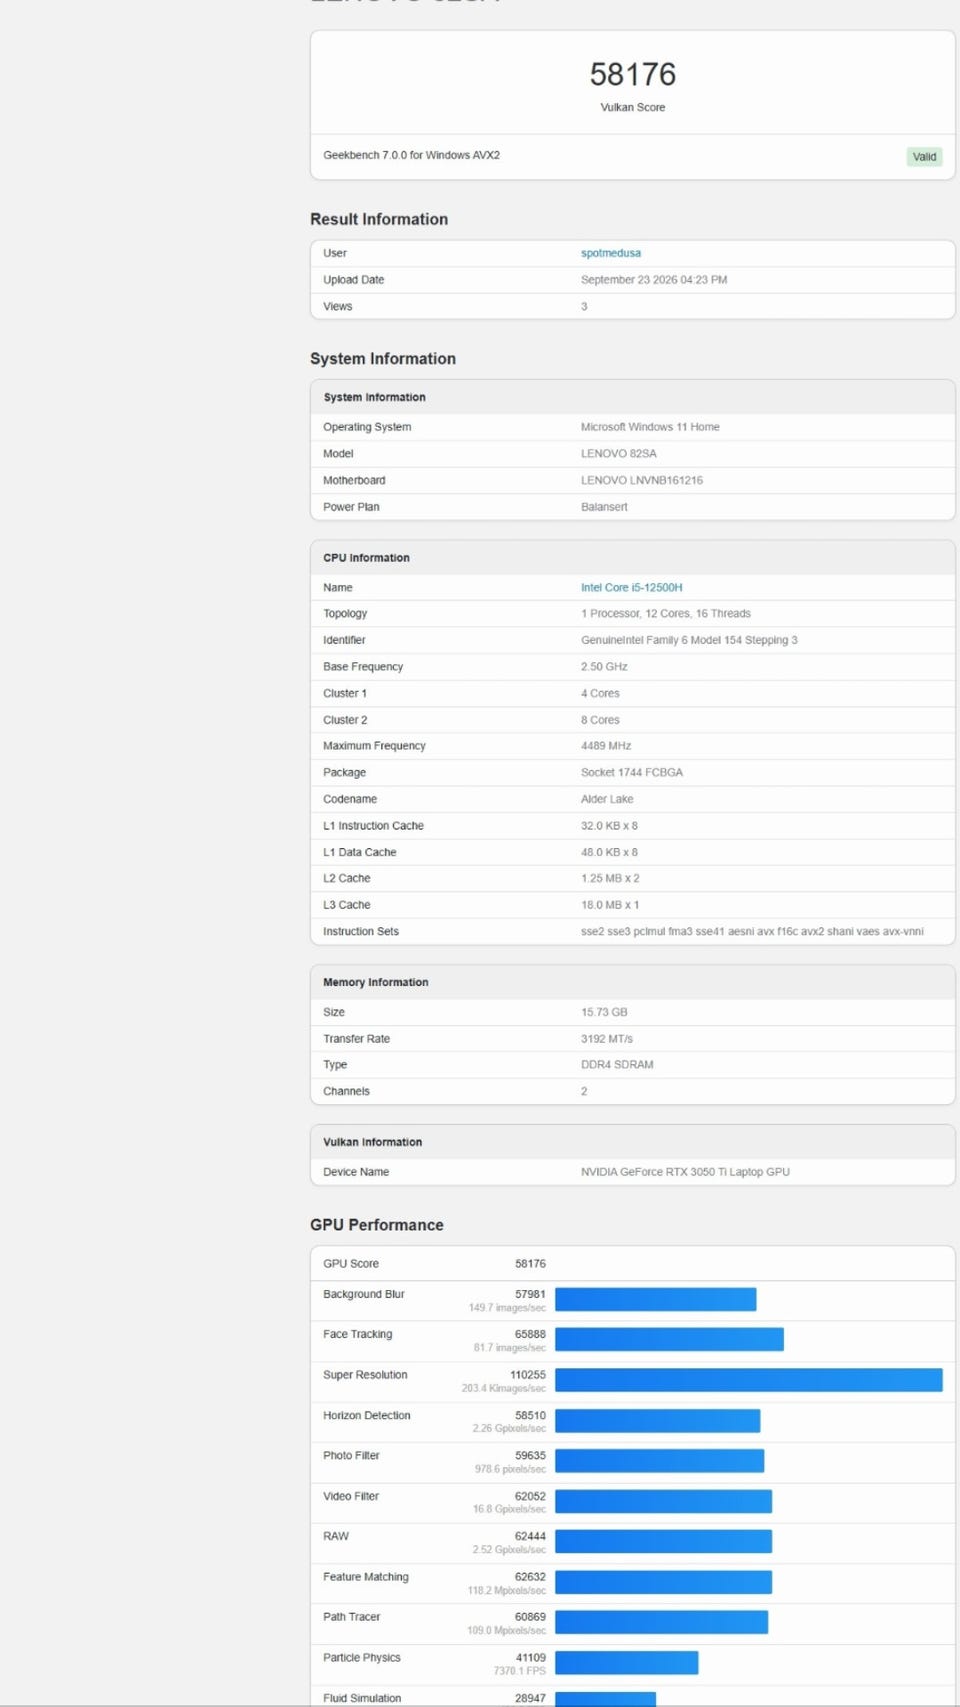
Task: Click the Super Resolution score bar
Action: click(x=749, y=1380)
